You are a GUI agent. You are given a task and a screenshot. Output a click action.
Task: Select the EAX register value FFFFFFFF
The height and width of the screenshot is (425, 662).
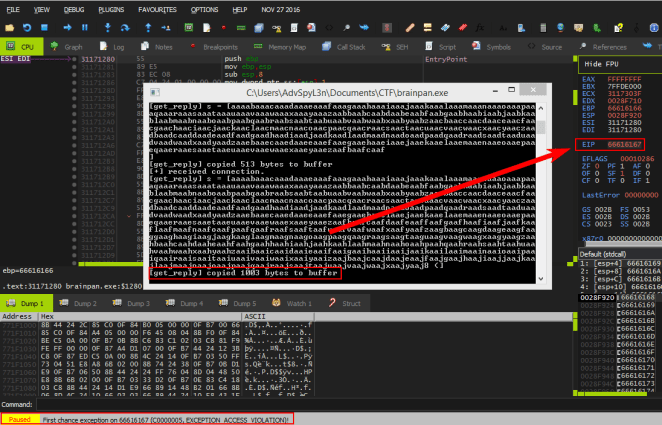[624, 79]
